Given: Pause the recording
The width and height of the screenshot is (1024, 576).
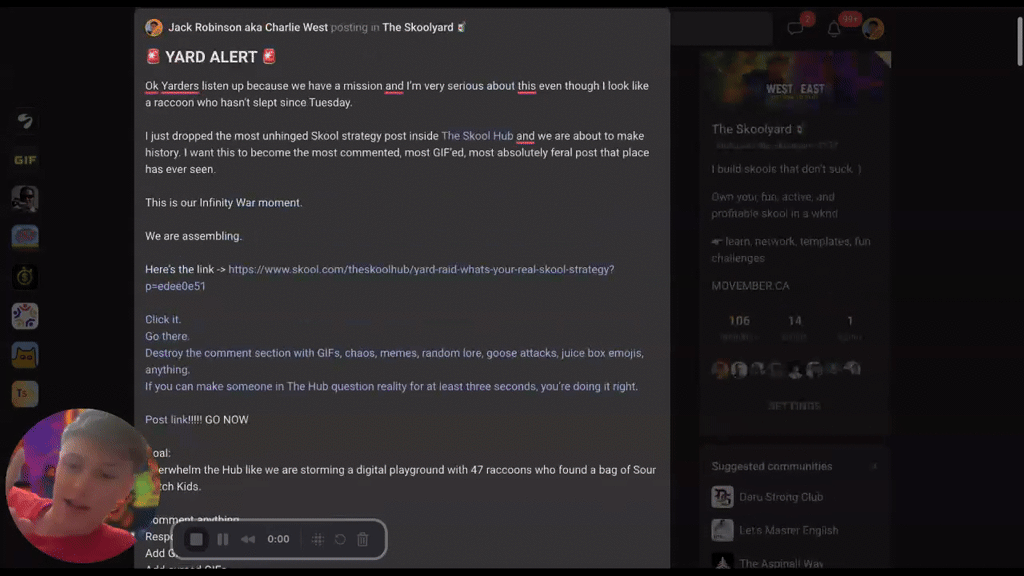Looking at the screenshot, I should pos(223,539).
